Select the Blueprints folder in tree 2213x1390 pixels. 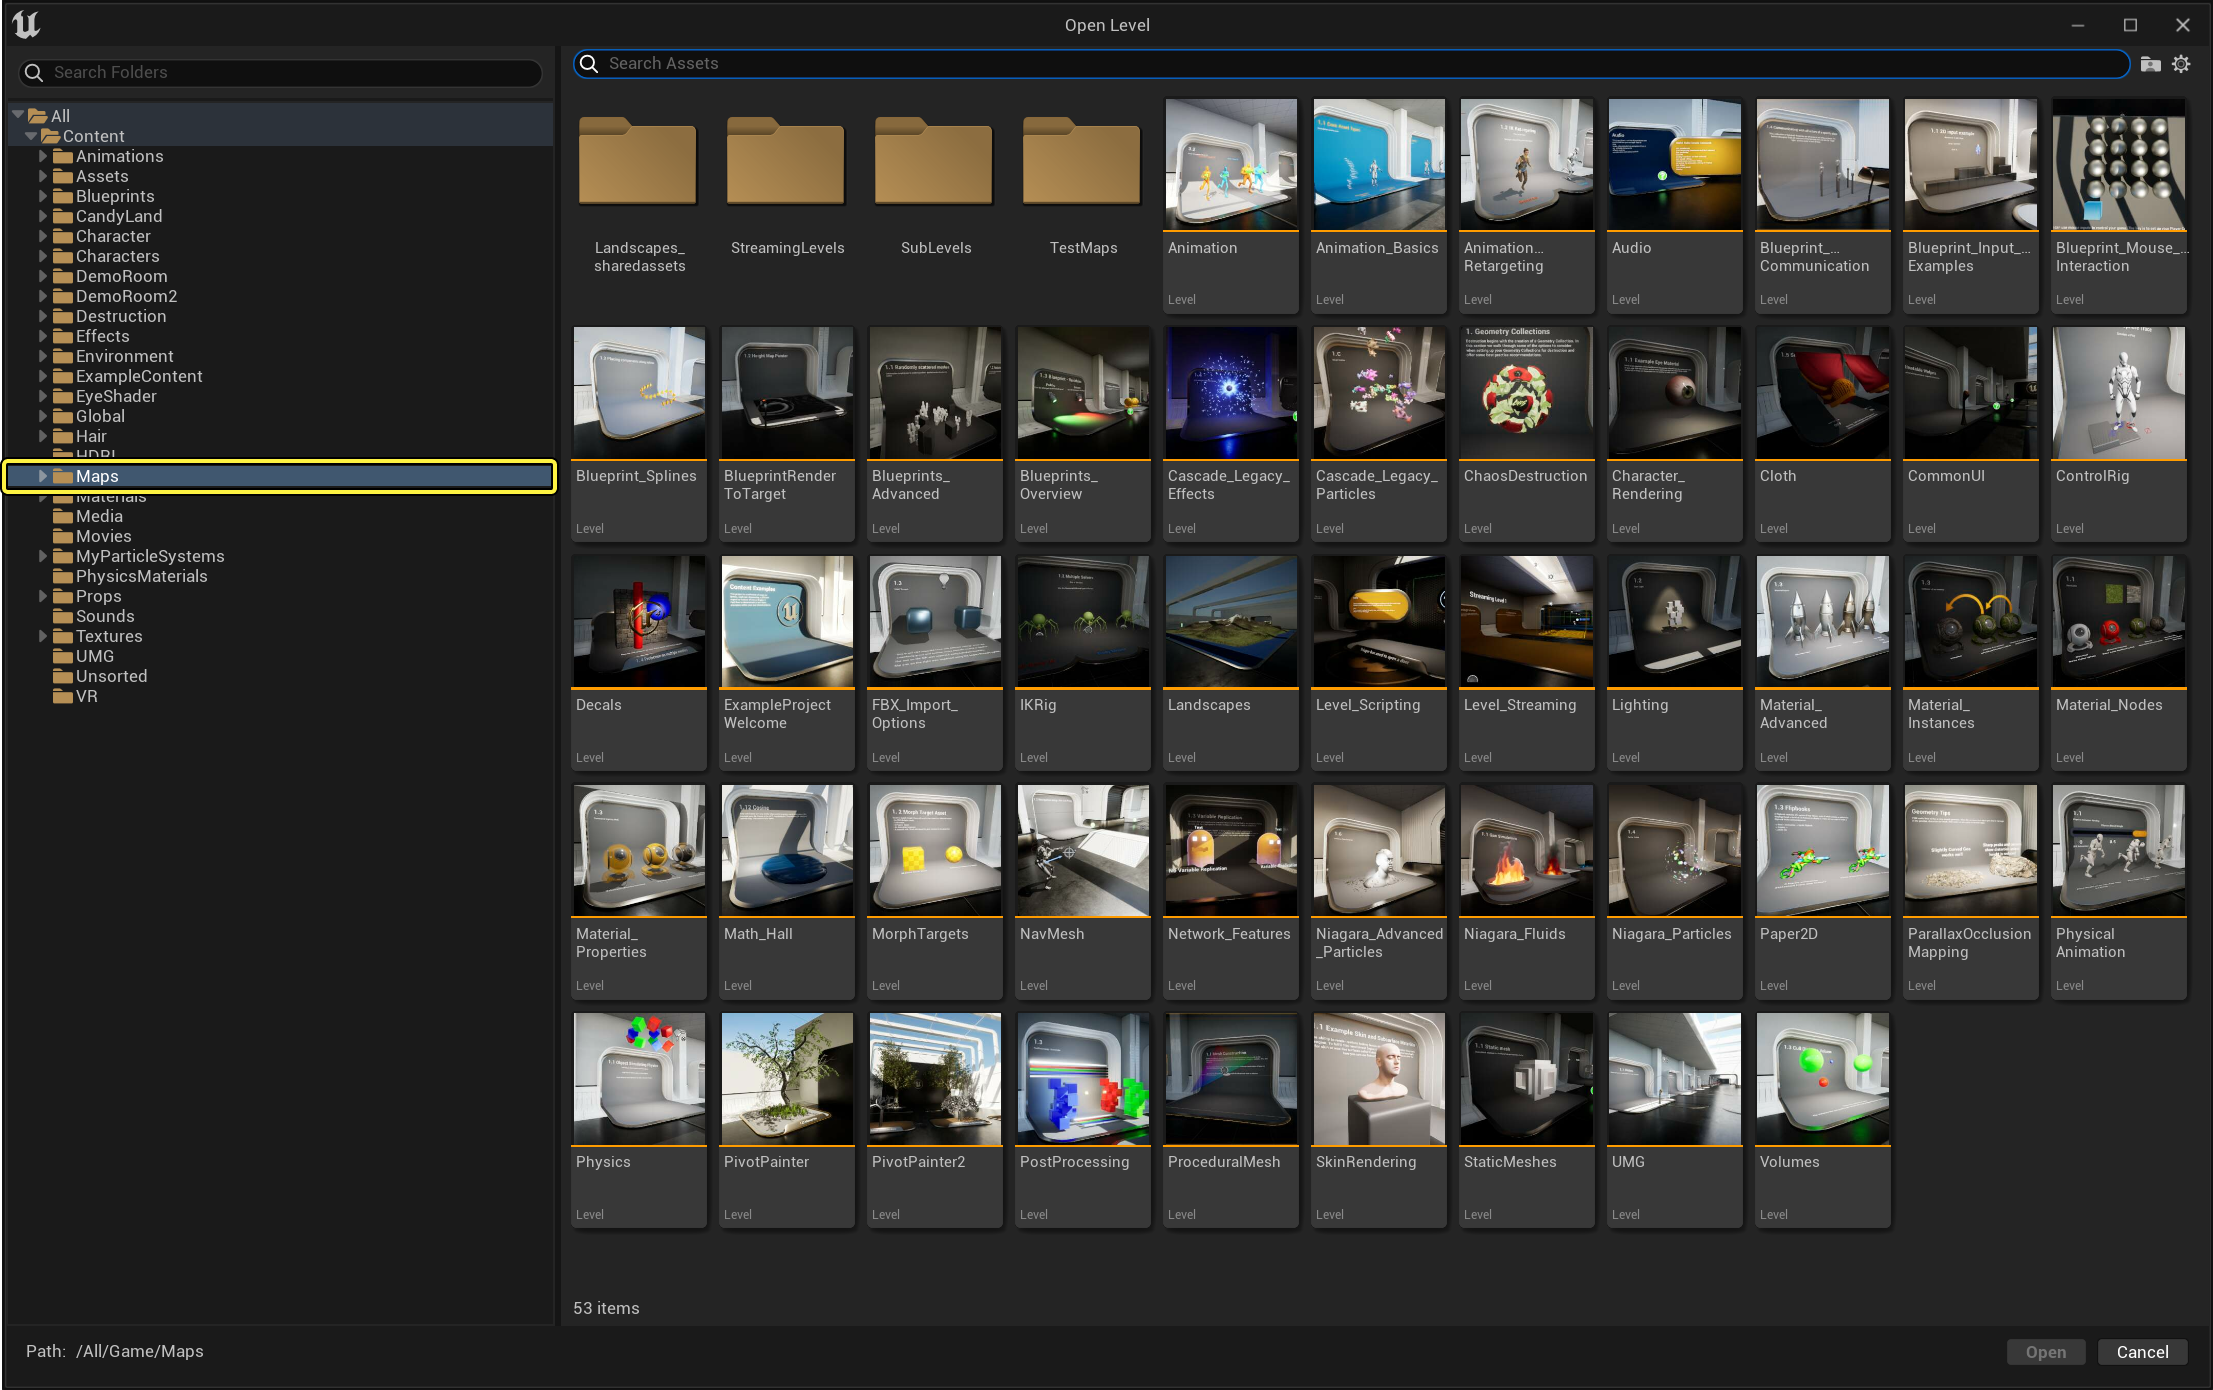(x=115, y=196)
